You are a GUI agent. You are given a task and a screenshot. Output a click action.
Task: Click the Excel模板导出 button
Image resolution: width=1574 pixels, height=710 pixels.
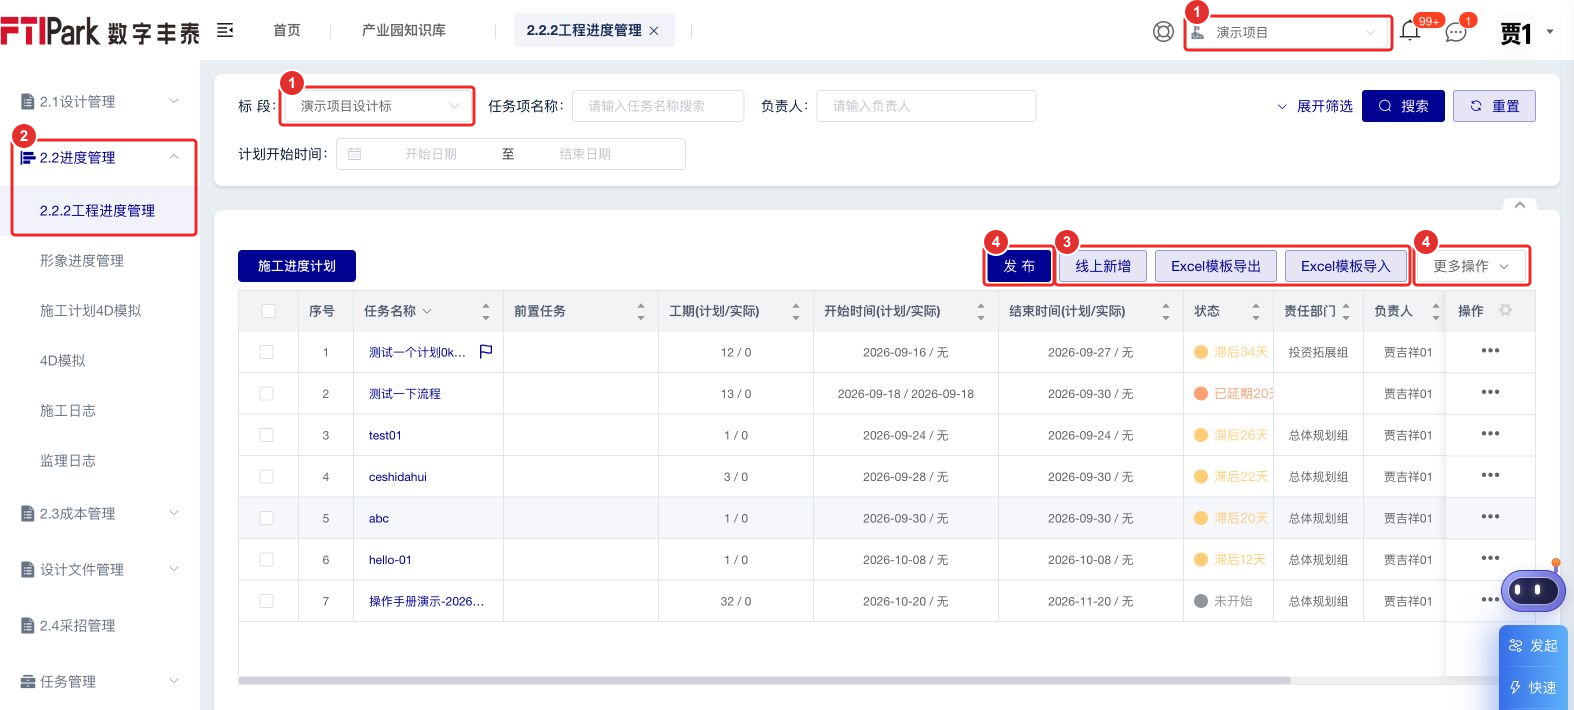click(1216, 266)
